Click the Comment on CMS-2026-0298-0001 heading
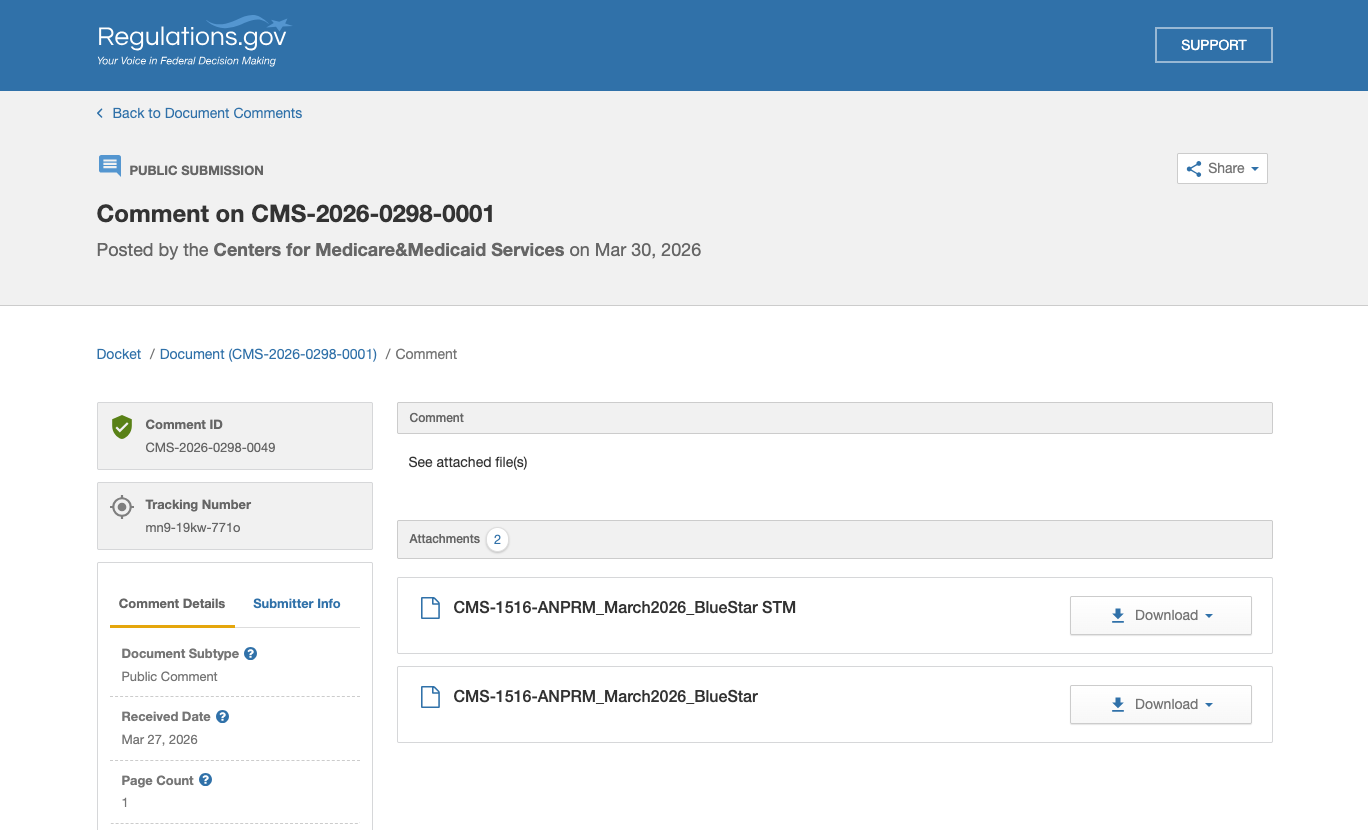 click(295, 214)
